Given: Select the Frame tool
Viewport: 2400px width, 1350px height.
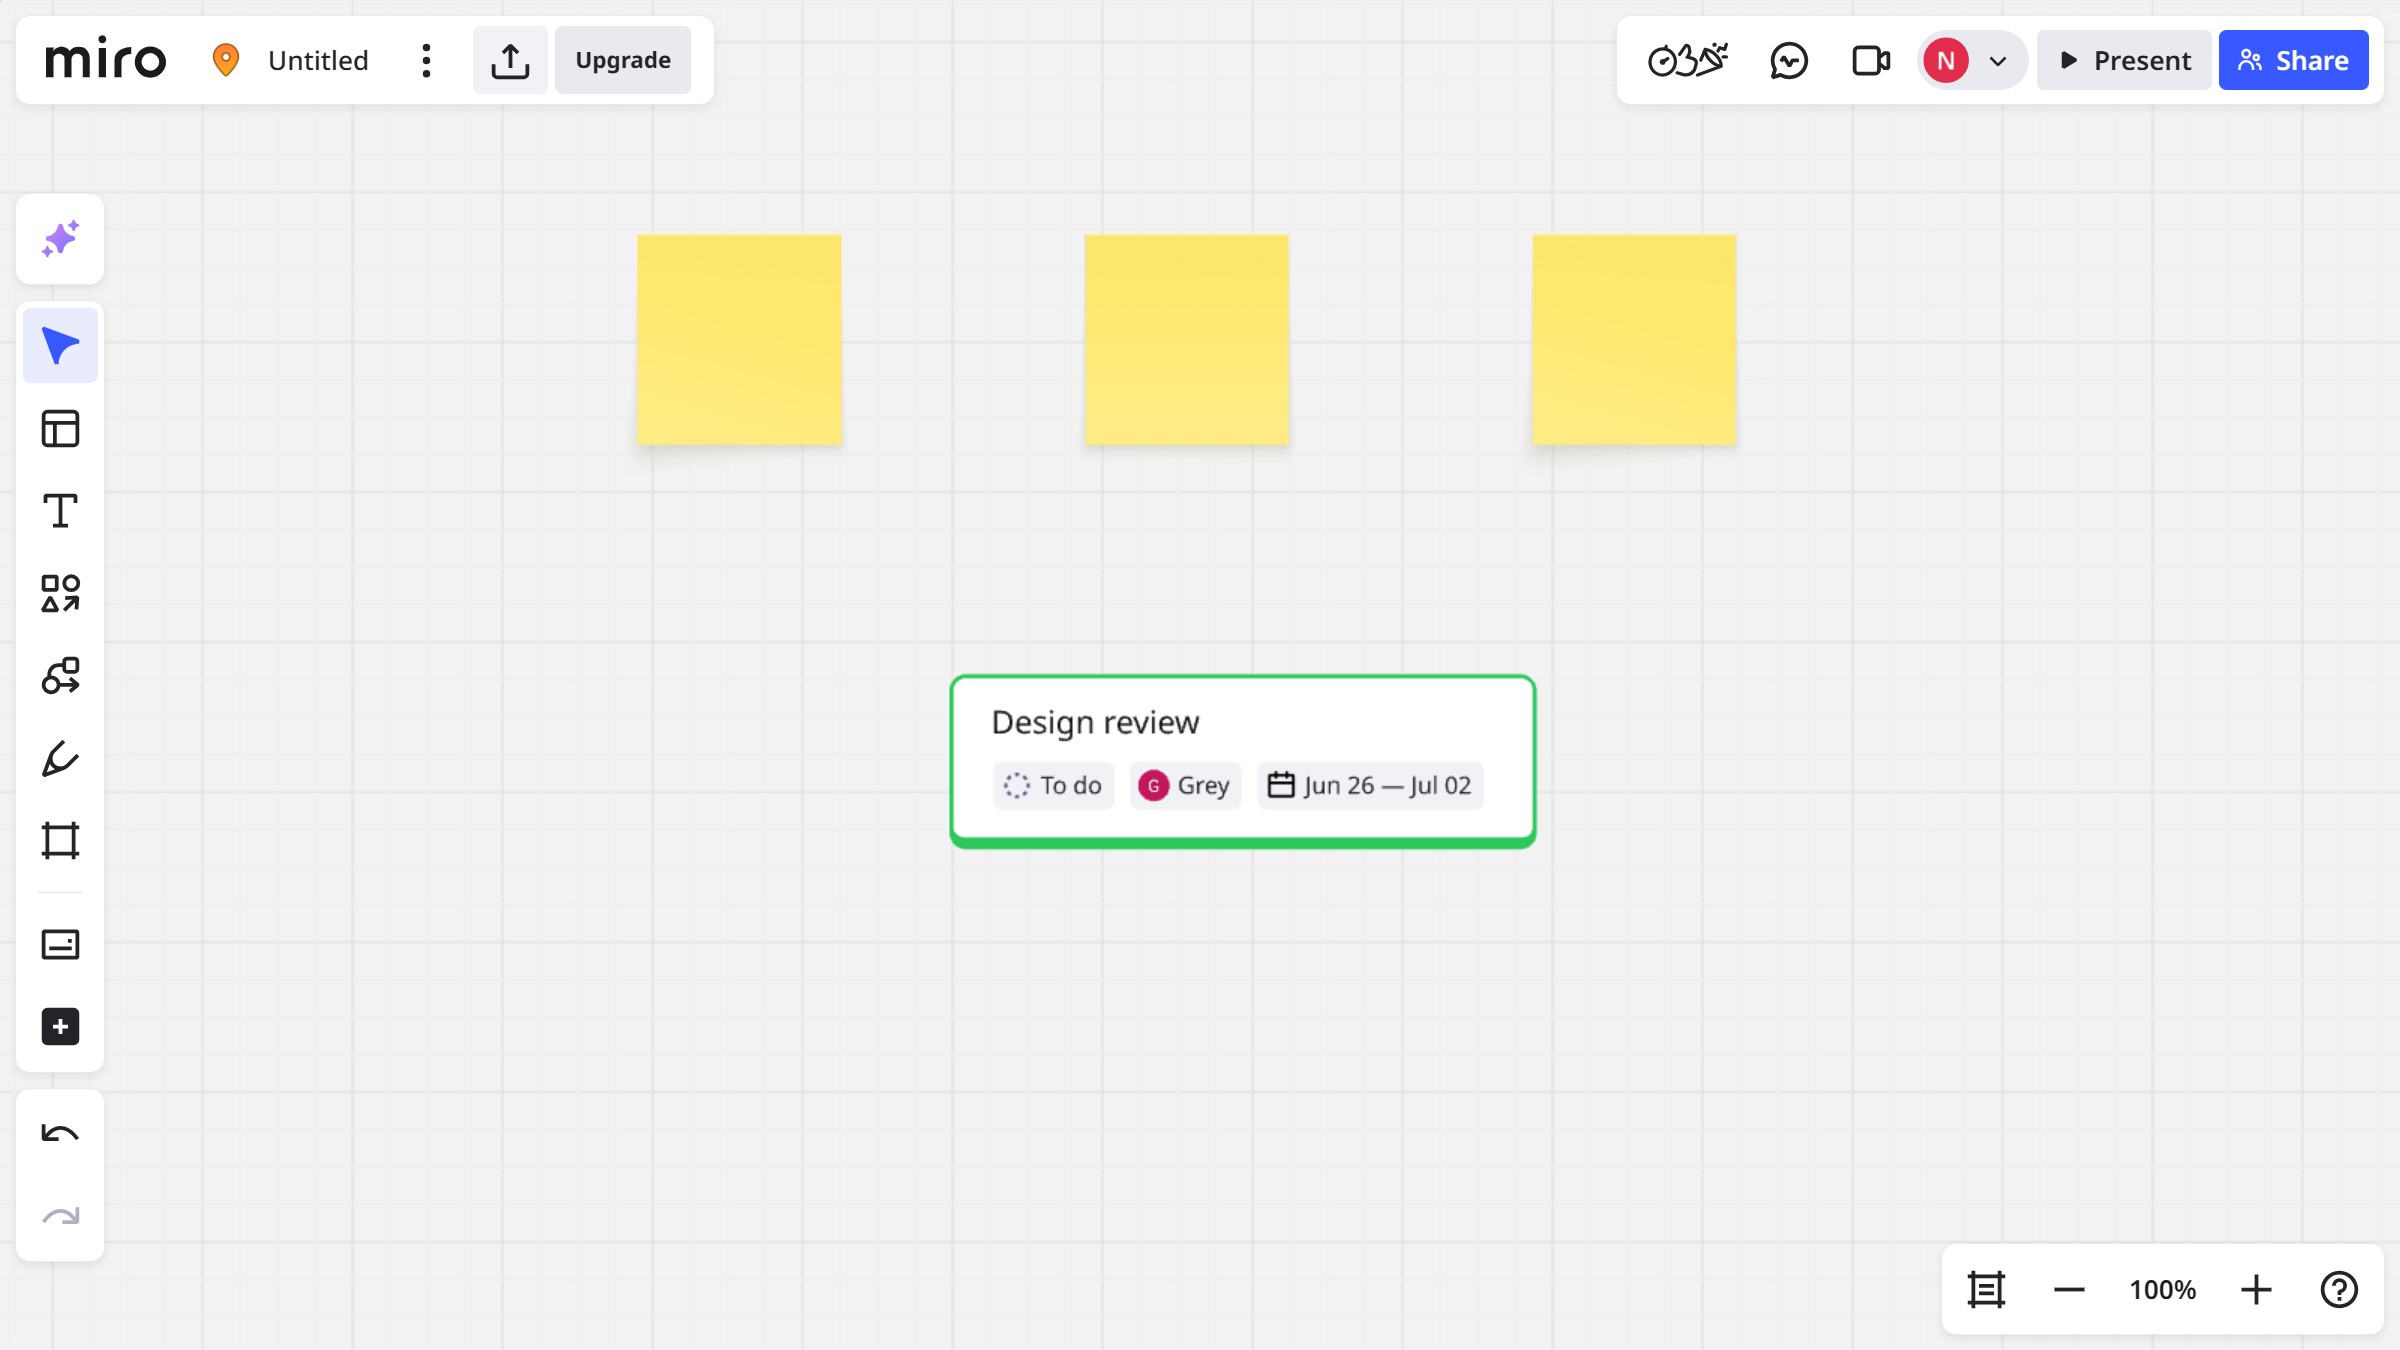Looking at the screenshot, I should coord(59,840).
